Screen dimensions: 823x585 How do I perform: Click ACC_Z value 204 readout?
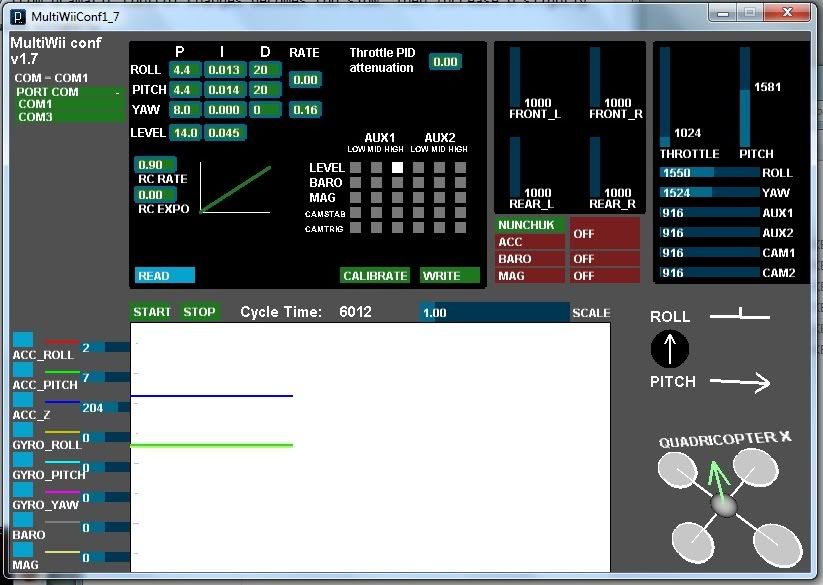pos(92,408)
